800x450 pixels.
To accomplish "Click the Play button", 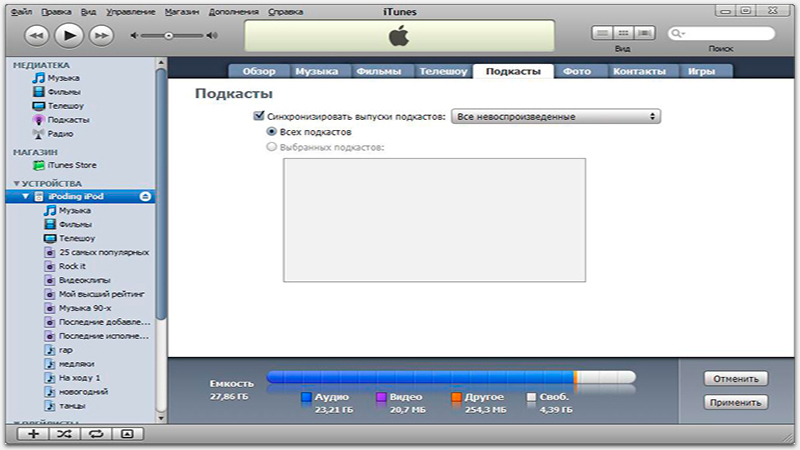I will coord(69,35).
